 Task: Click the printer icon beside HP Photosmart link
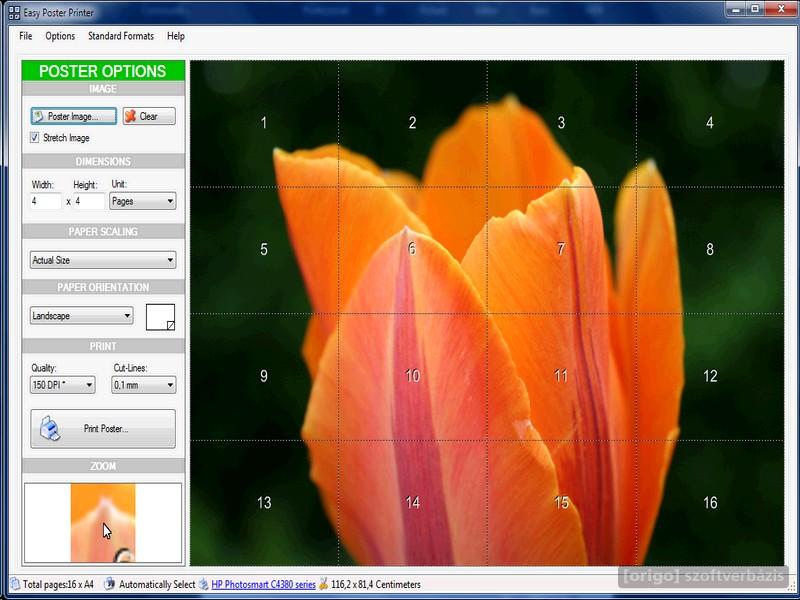coord(204,584)
